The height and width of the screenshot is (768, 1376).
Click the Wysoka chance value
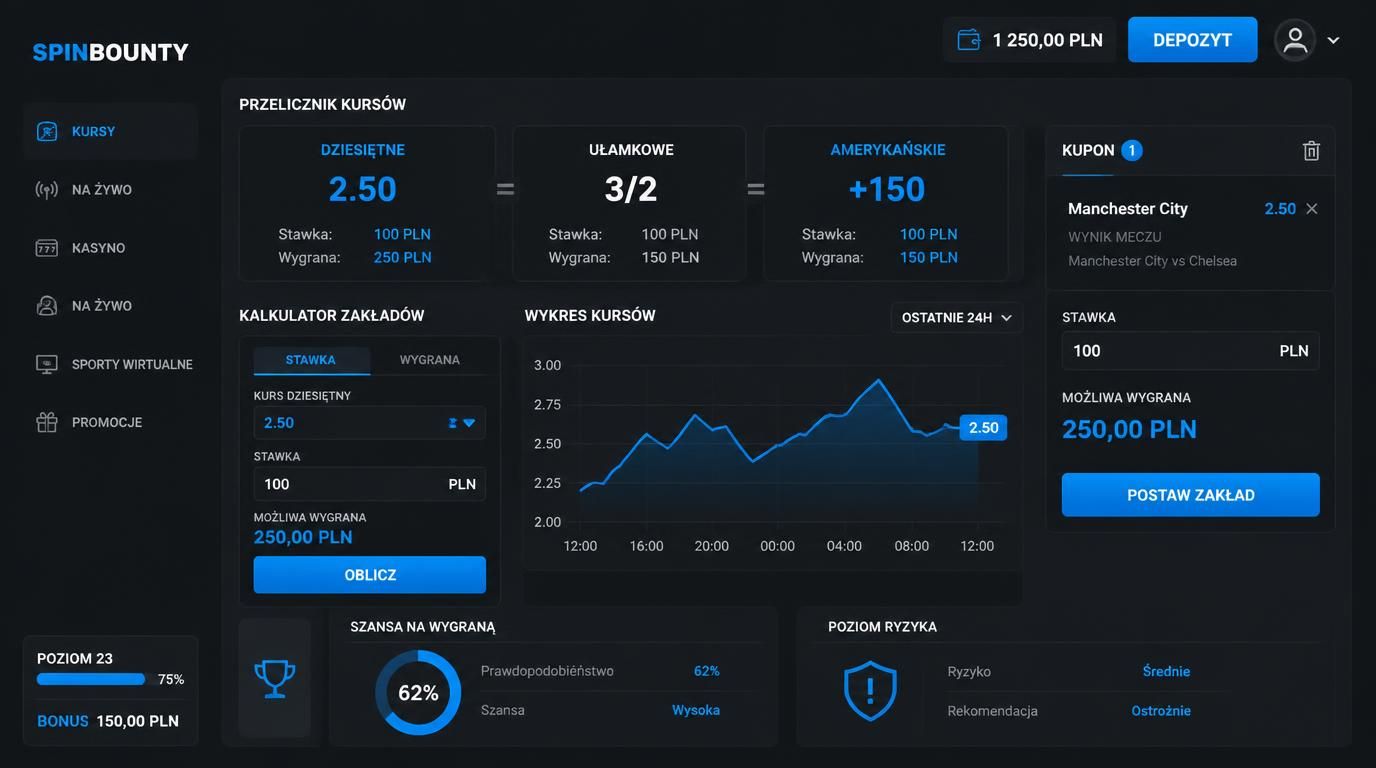(696, 710)
